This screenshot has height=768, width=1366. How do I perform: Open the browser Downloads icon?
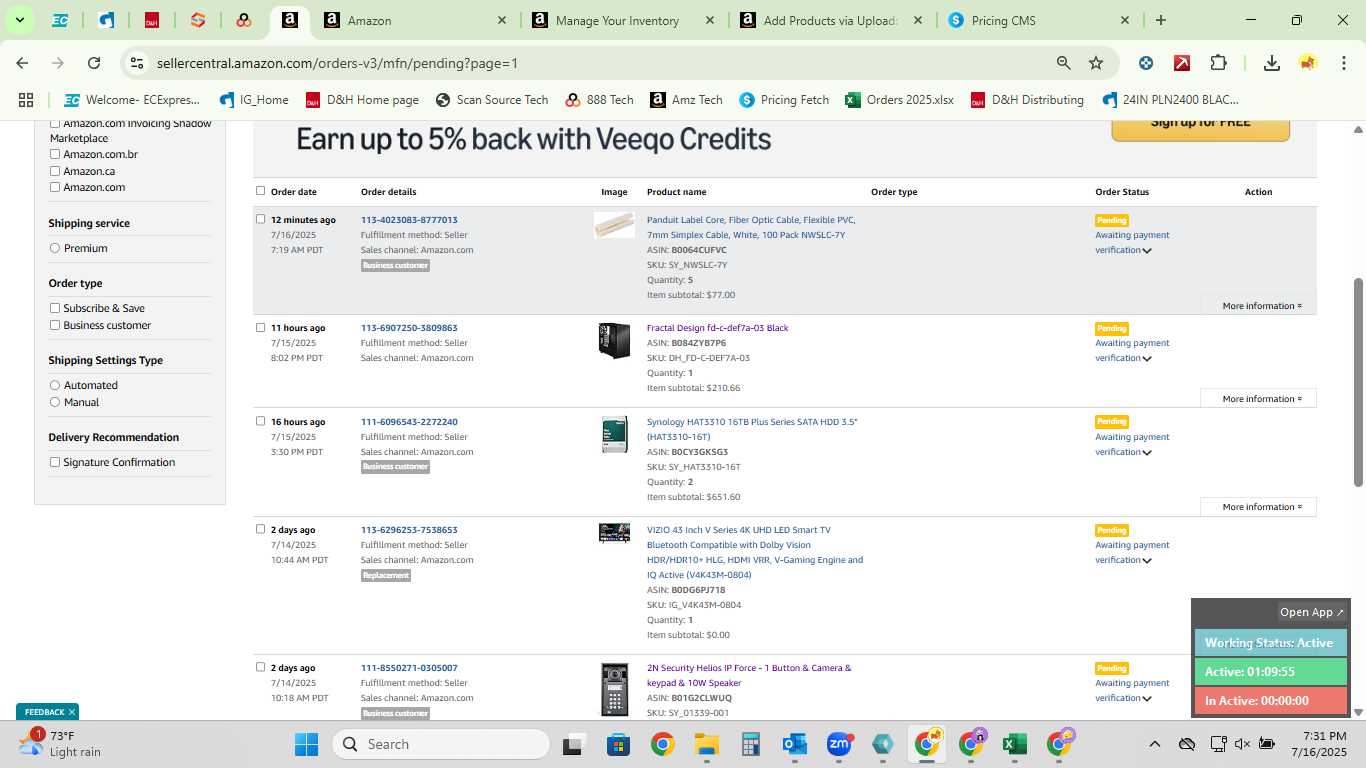1271,63
